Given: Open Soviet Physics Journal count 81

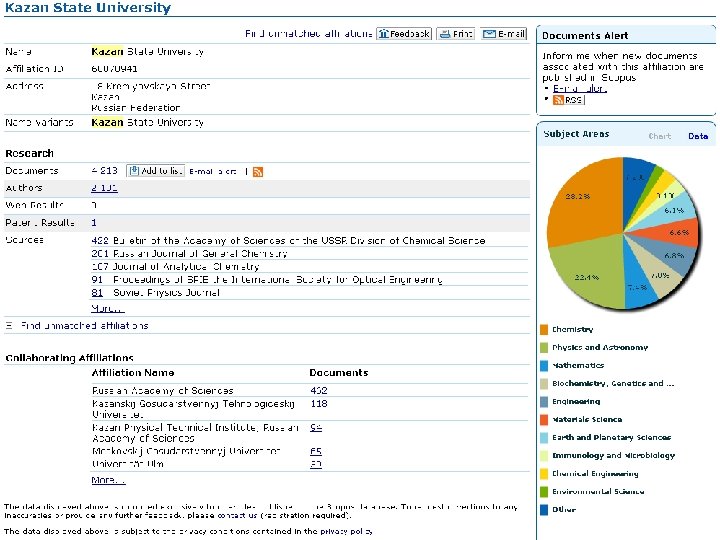Looking at the screenshot, I should [x=97, y=293].
